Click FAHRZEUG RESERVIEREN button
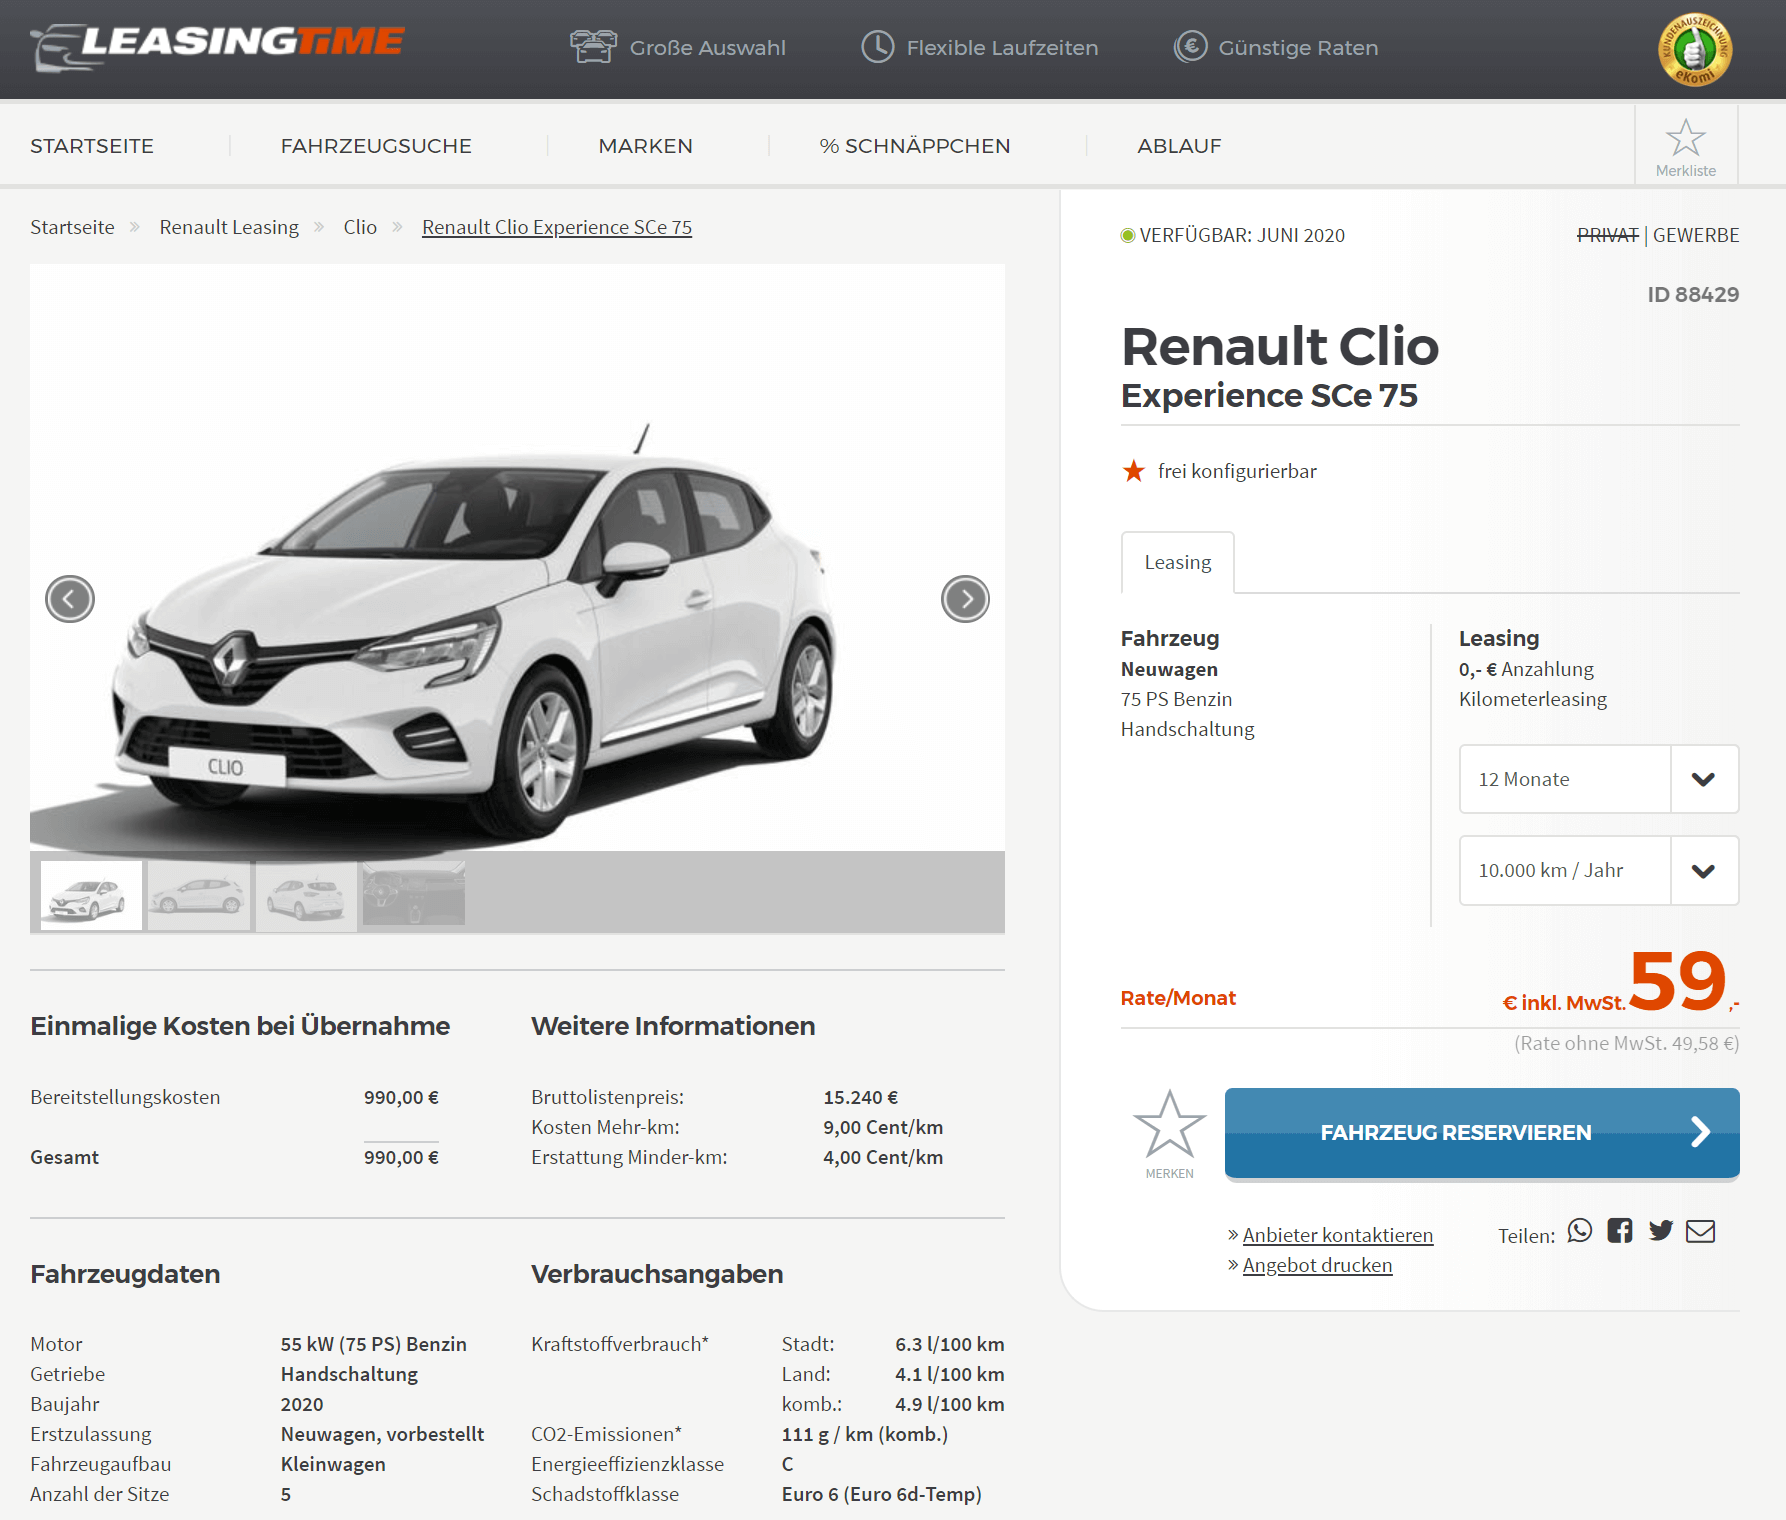Viewport: 1786px width, 1520px height. click(x=1482, y=1133)
